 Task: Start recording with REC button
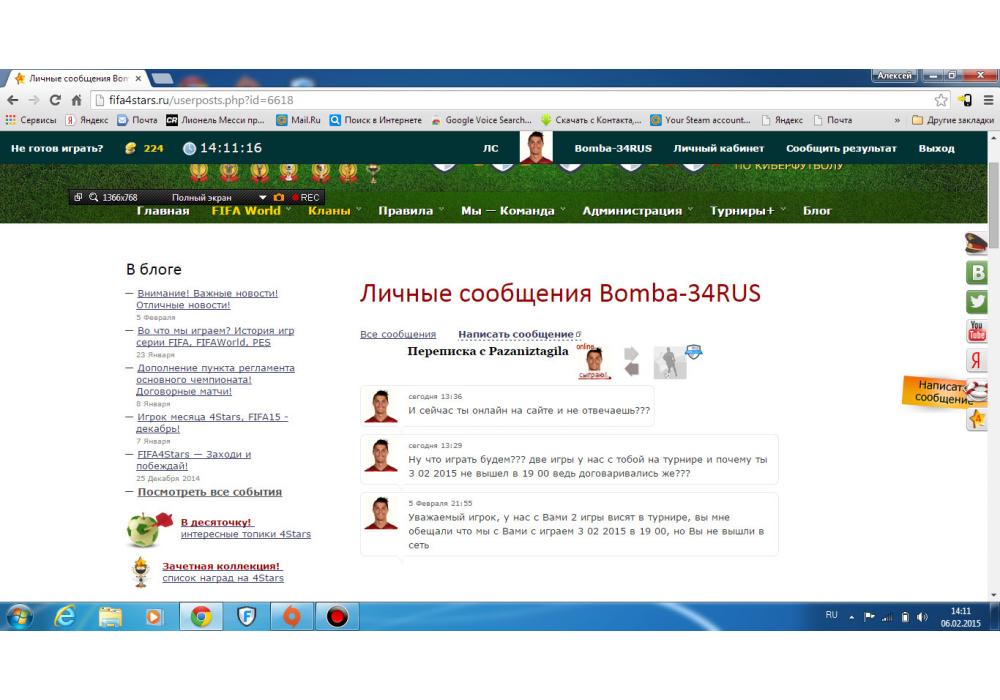[305, 198]
